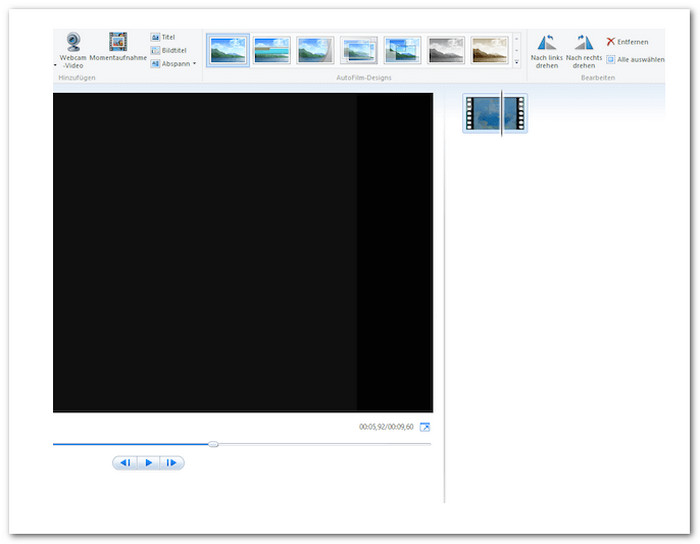Go to previous frame

[x=125, y=463]
